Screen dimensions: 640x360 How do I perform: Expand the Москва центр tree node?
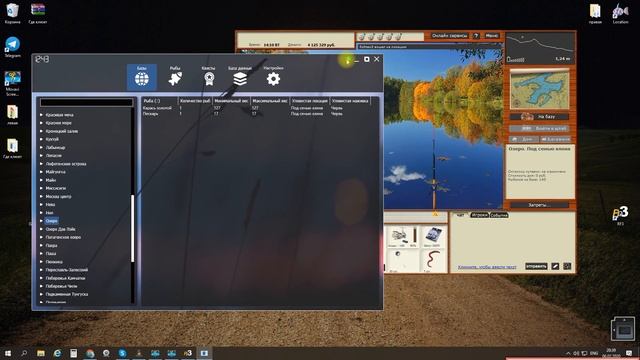pos(42,196)
